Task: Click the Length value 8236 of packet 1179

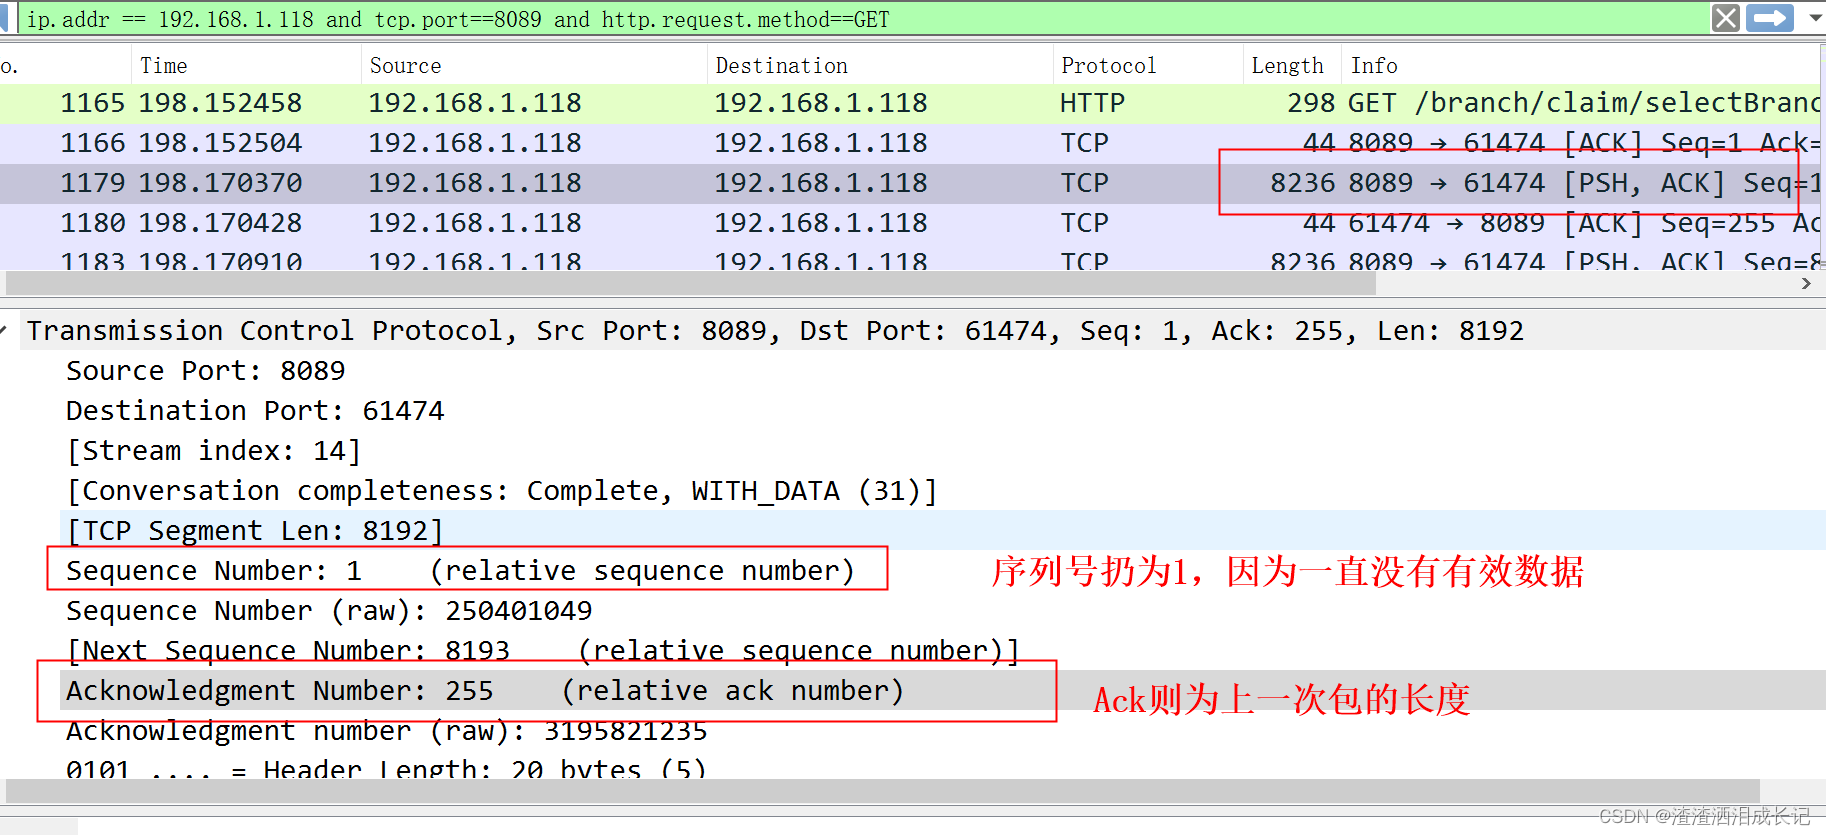Action: click(1303, 183)
